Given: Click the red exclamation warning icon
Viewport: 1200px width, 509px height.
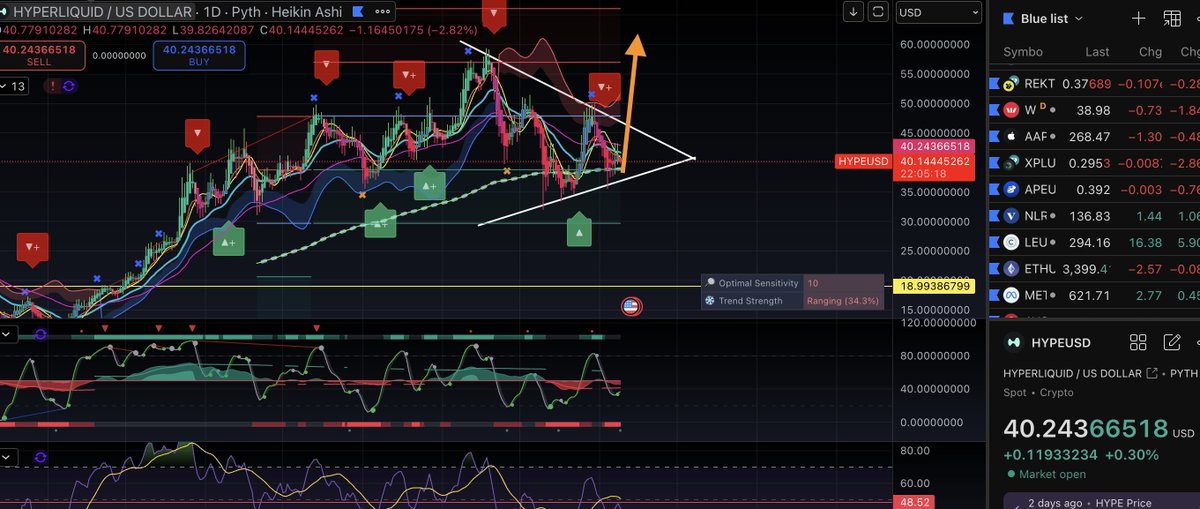Looking at the screenshot, I should (x=53, y=87).
